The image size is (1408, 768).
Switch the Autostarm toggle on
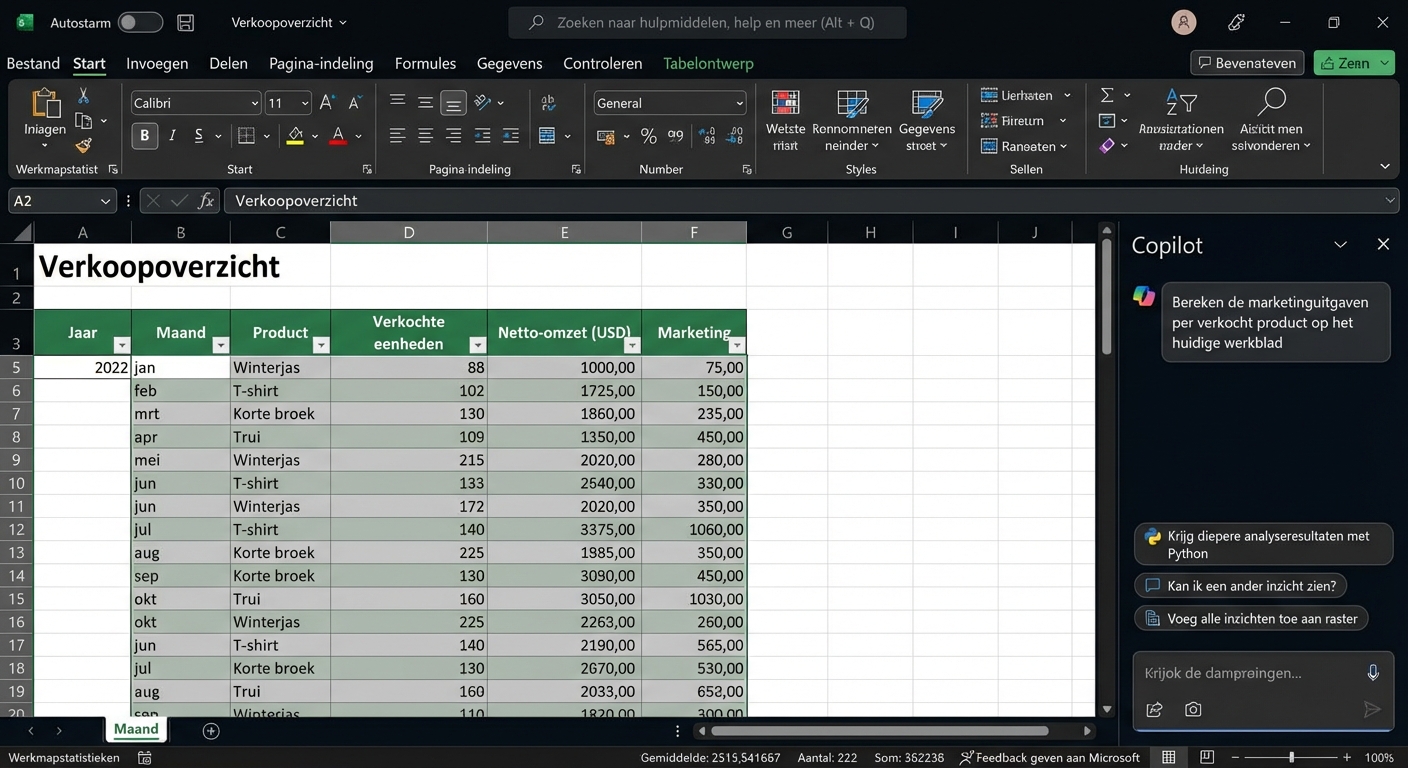click(140, 22)
